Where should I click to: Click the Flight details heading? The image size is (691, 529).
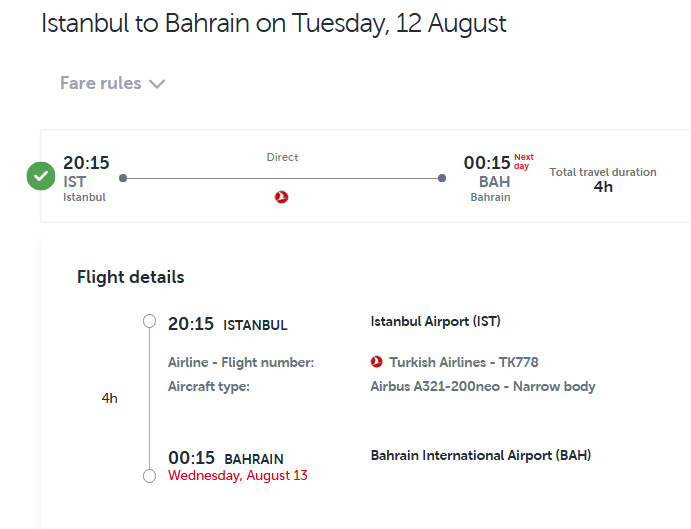[130, 277]
